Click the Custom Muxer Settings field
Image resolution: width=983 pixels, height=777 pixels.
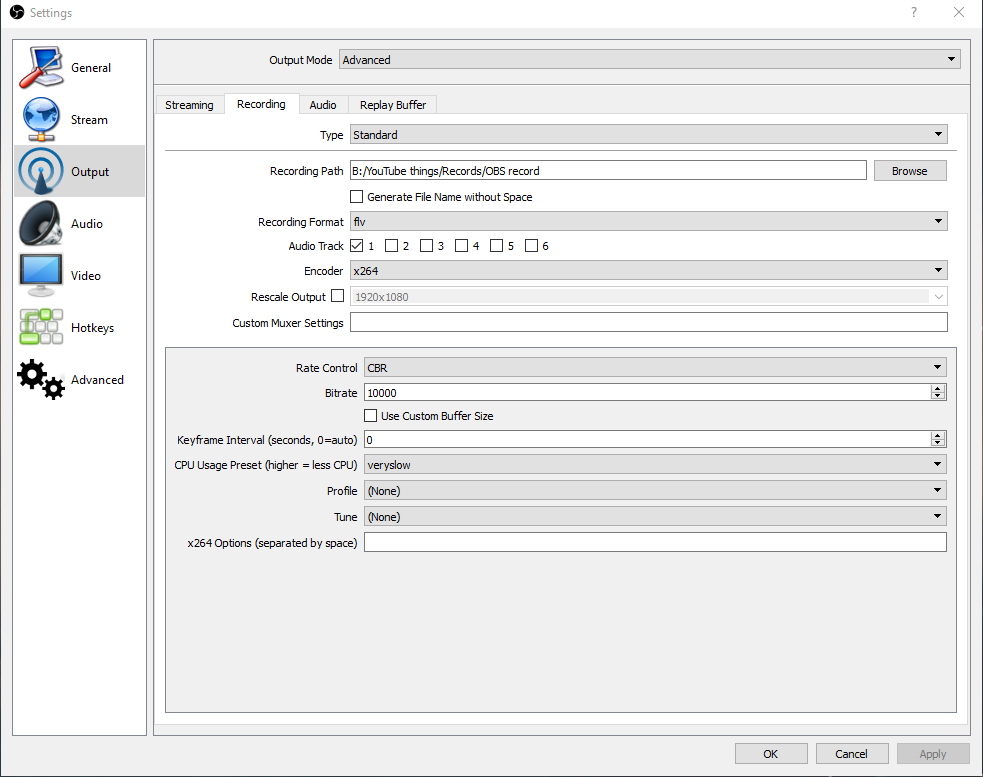click(649, 322)
